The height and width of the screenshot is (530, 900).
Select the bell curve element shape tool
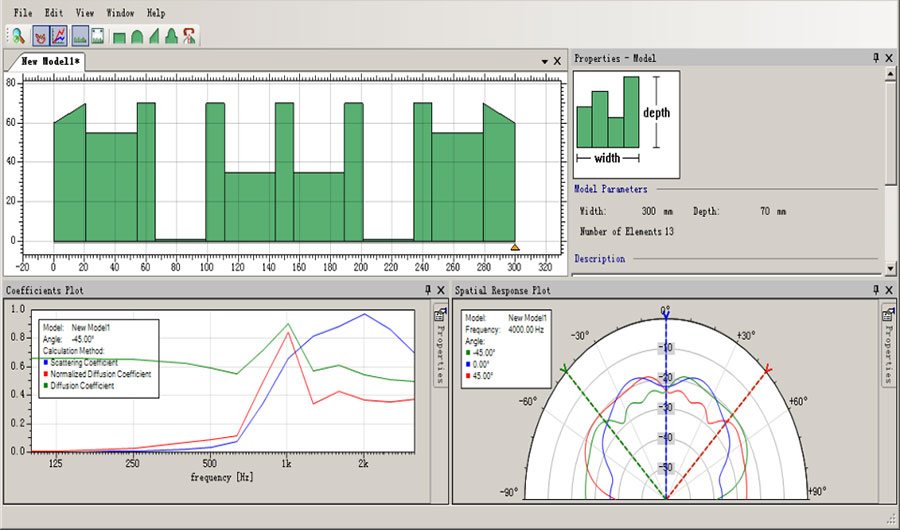click(171, 37)
